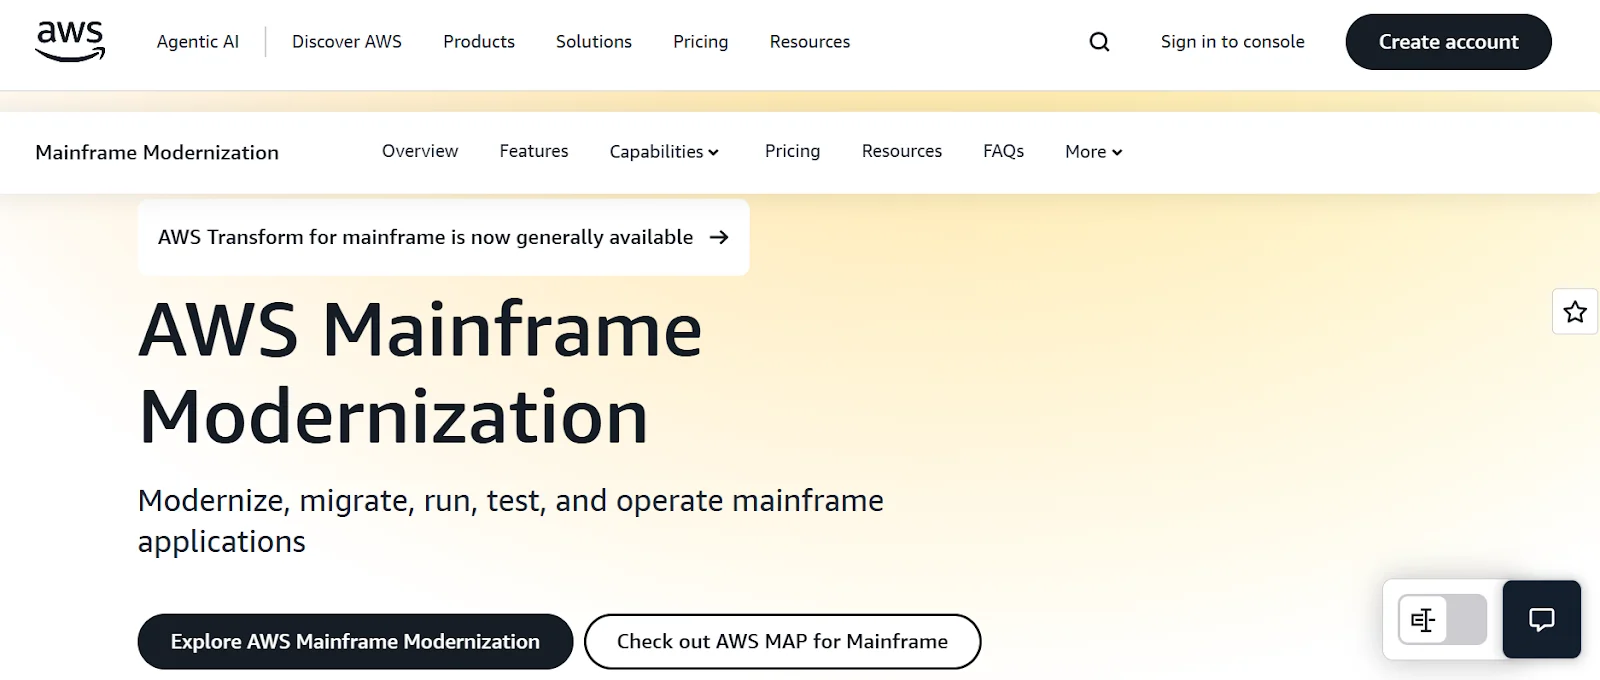Expand the More dropdown

(x=1094, y=152)
